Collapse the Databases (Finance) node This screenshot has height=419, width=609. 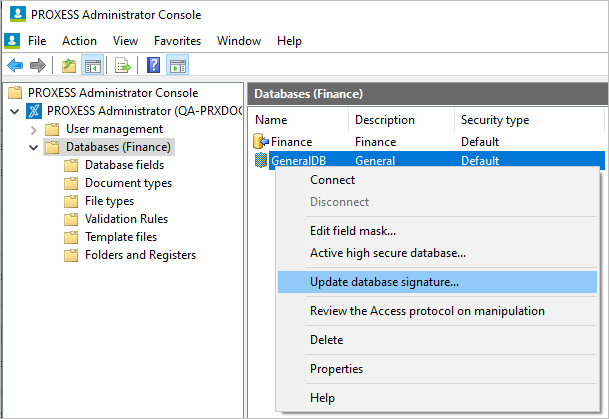(x=34, y=148)
